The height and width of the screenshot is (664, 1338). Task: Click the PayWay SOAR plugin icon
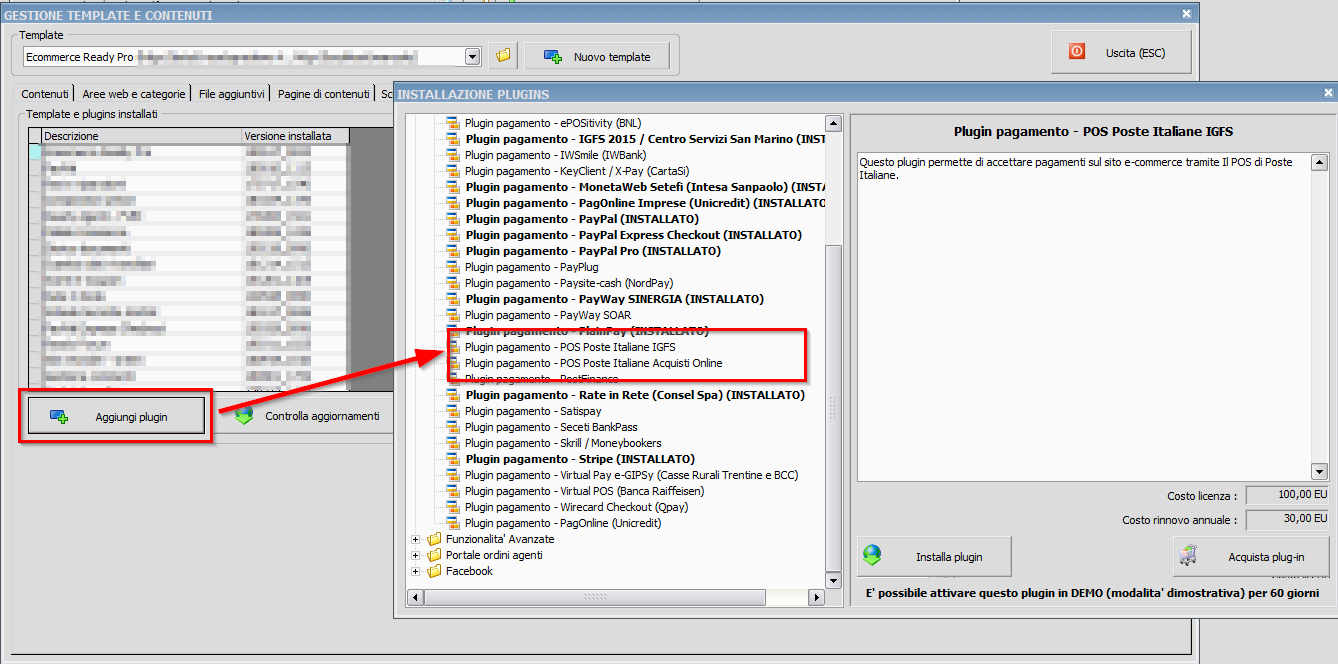pos(453,315)
